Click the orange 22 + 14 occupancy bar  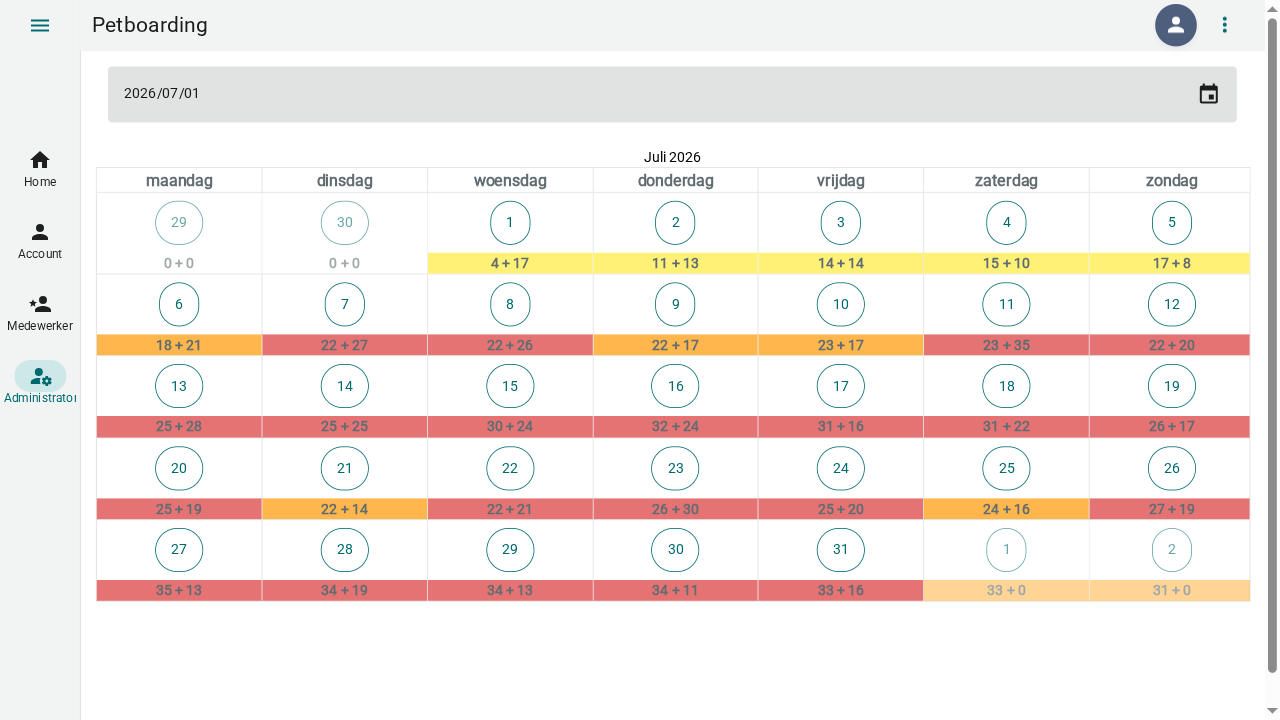click(x=345, y=509)
